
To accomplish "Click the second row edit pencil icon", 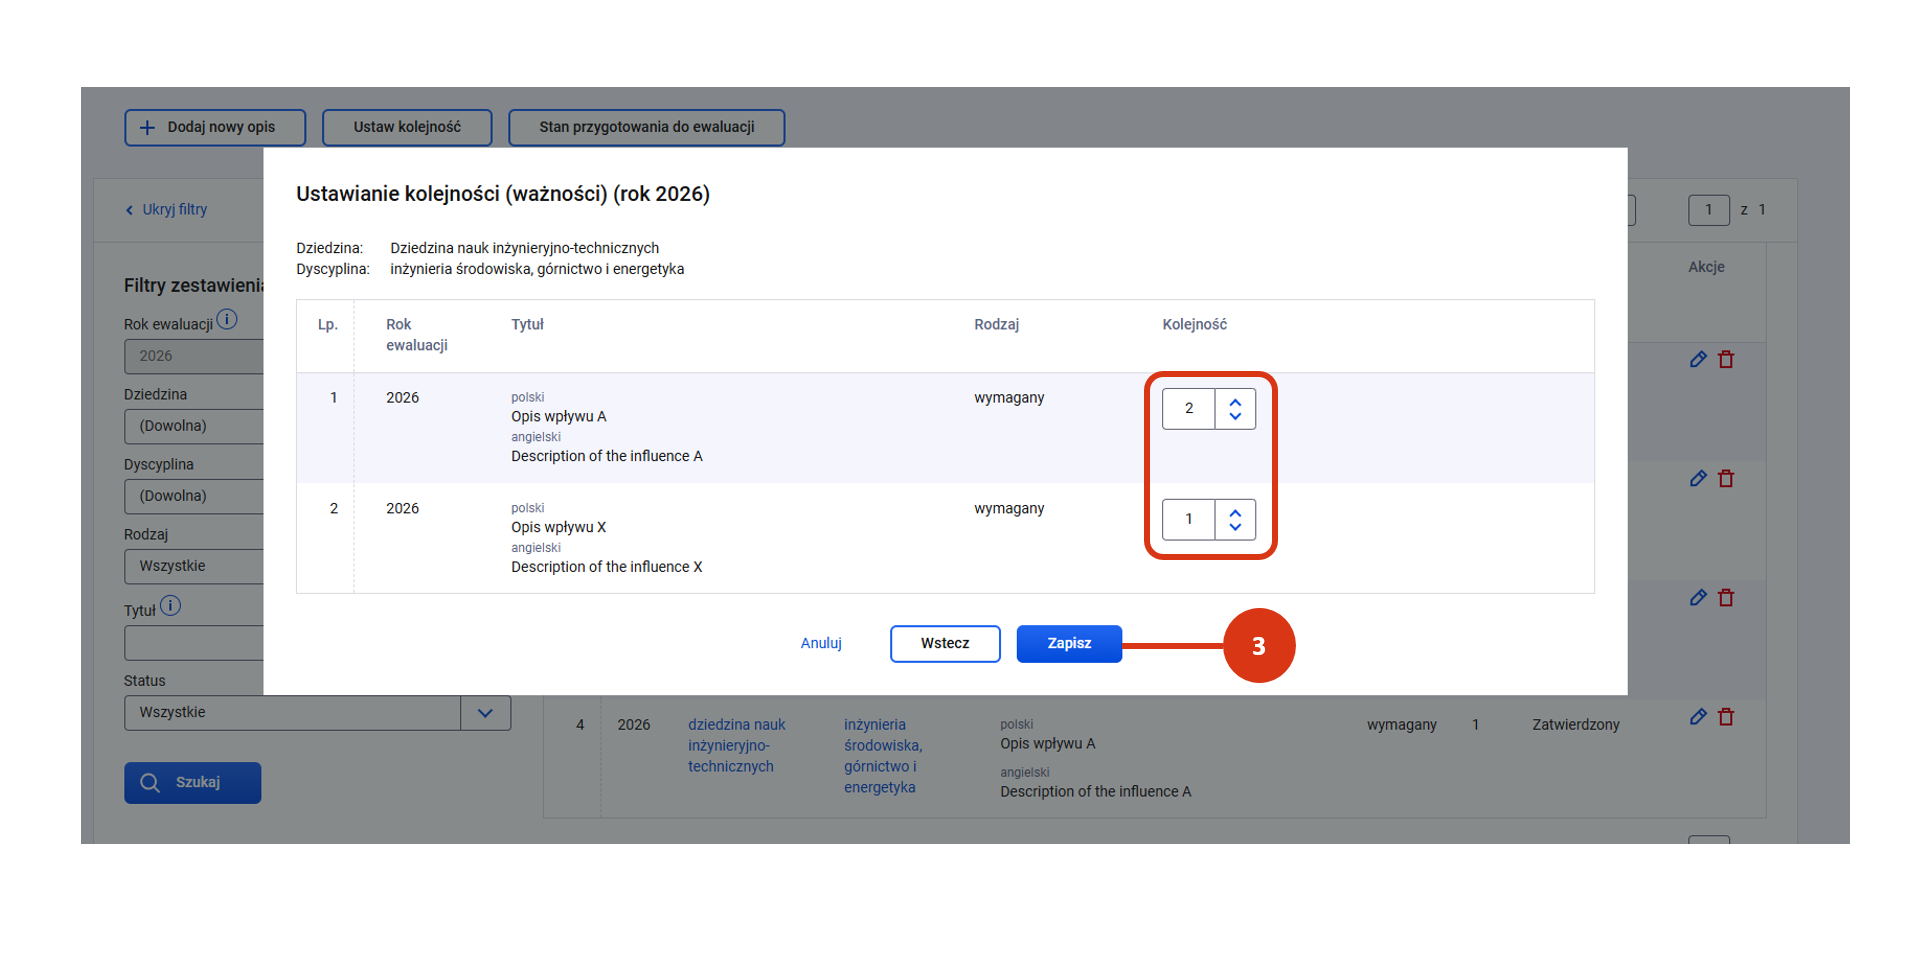I will (1697, 479).
